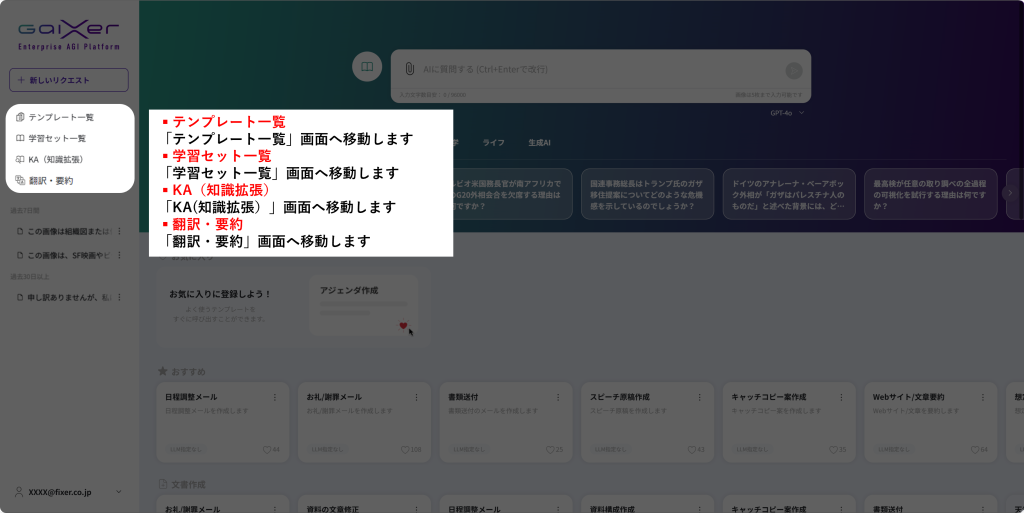Open 翻訳・要約 from the sidebar
The width and height of the screenshot is (1024, 513).
50,181
